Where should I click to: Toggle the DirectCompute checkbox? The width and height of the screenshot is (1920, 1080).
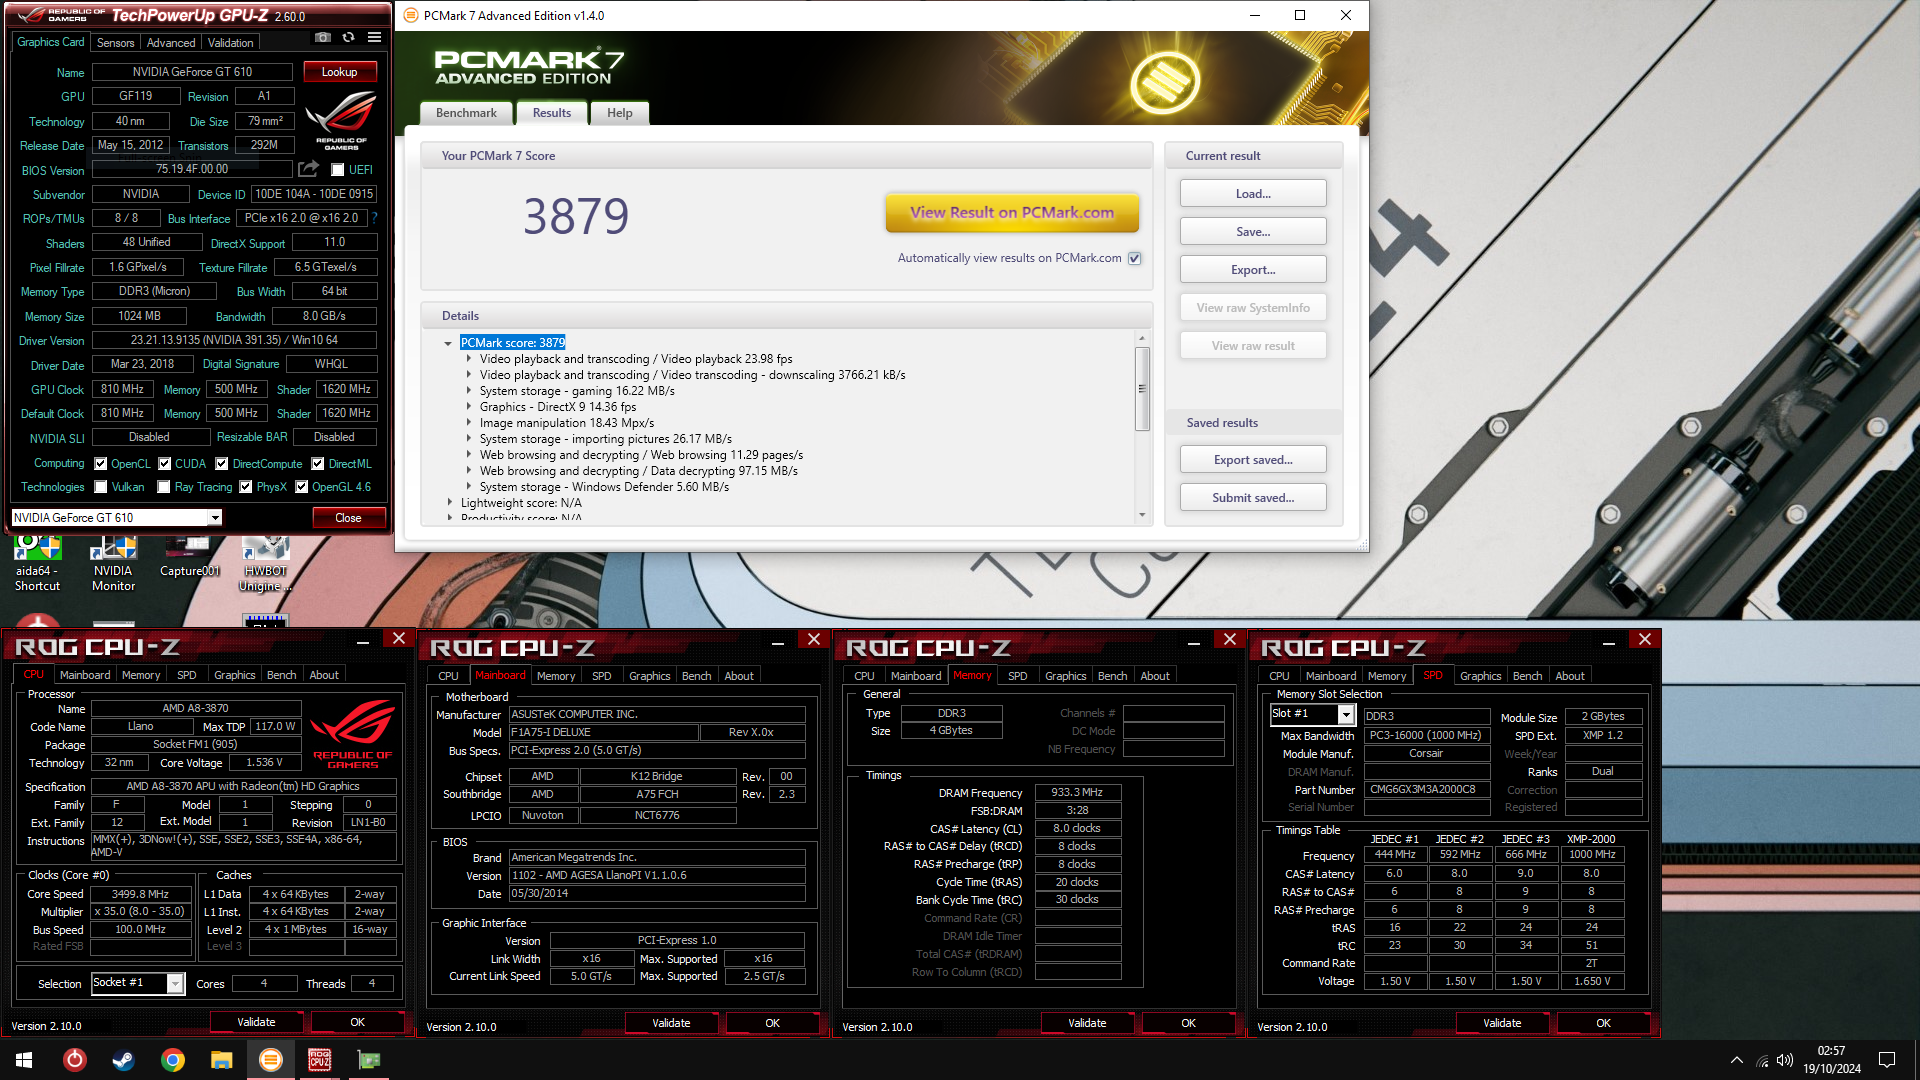(222, 464)
